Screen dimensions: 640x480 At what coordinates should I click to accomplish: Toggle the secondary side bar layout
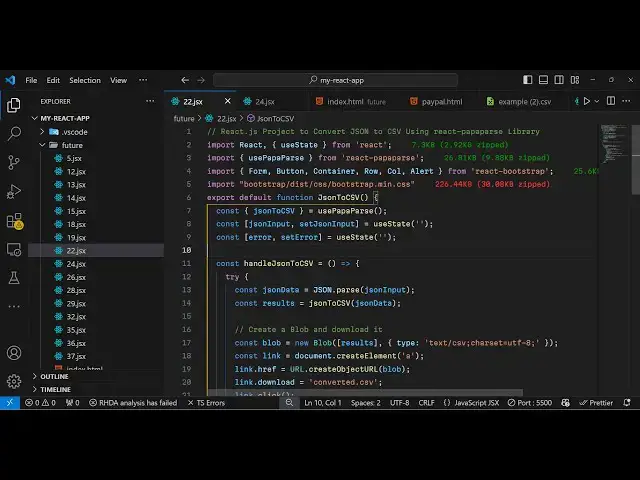coord(559,80)
